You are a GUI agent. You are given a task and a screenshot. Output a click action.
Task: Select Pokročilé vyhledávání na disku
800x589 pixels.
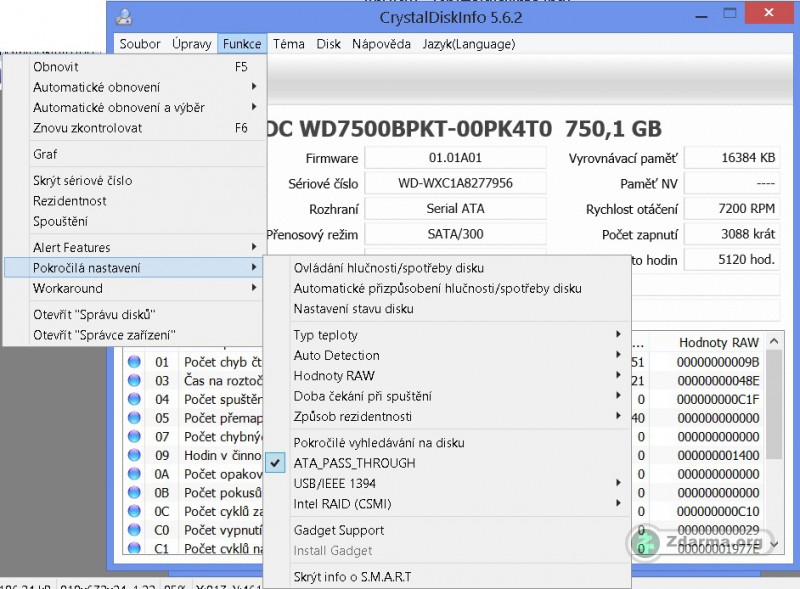[x=446, y=443]
